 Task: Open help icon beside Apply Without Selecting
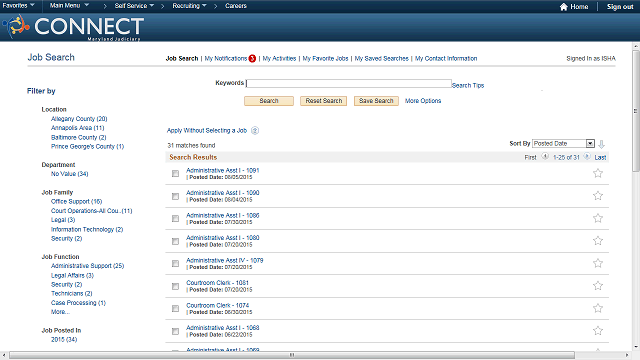click(255, 131)
